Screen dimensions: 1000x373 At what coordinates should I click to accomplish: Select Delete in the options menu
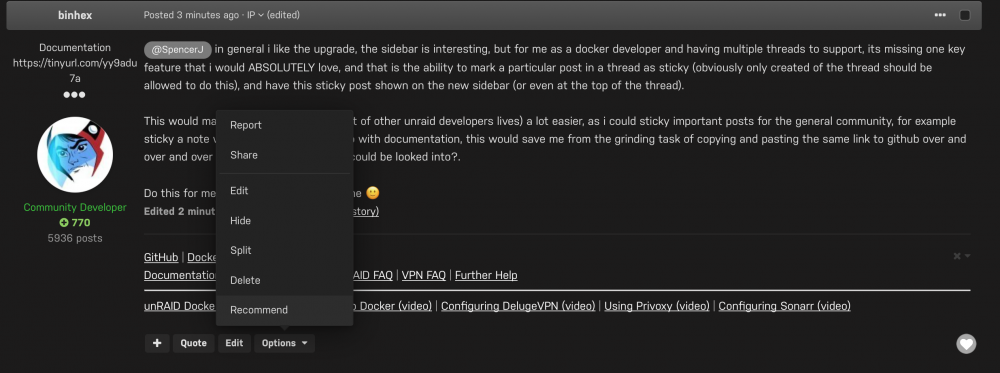(x=284, y=280)
